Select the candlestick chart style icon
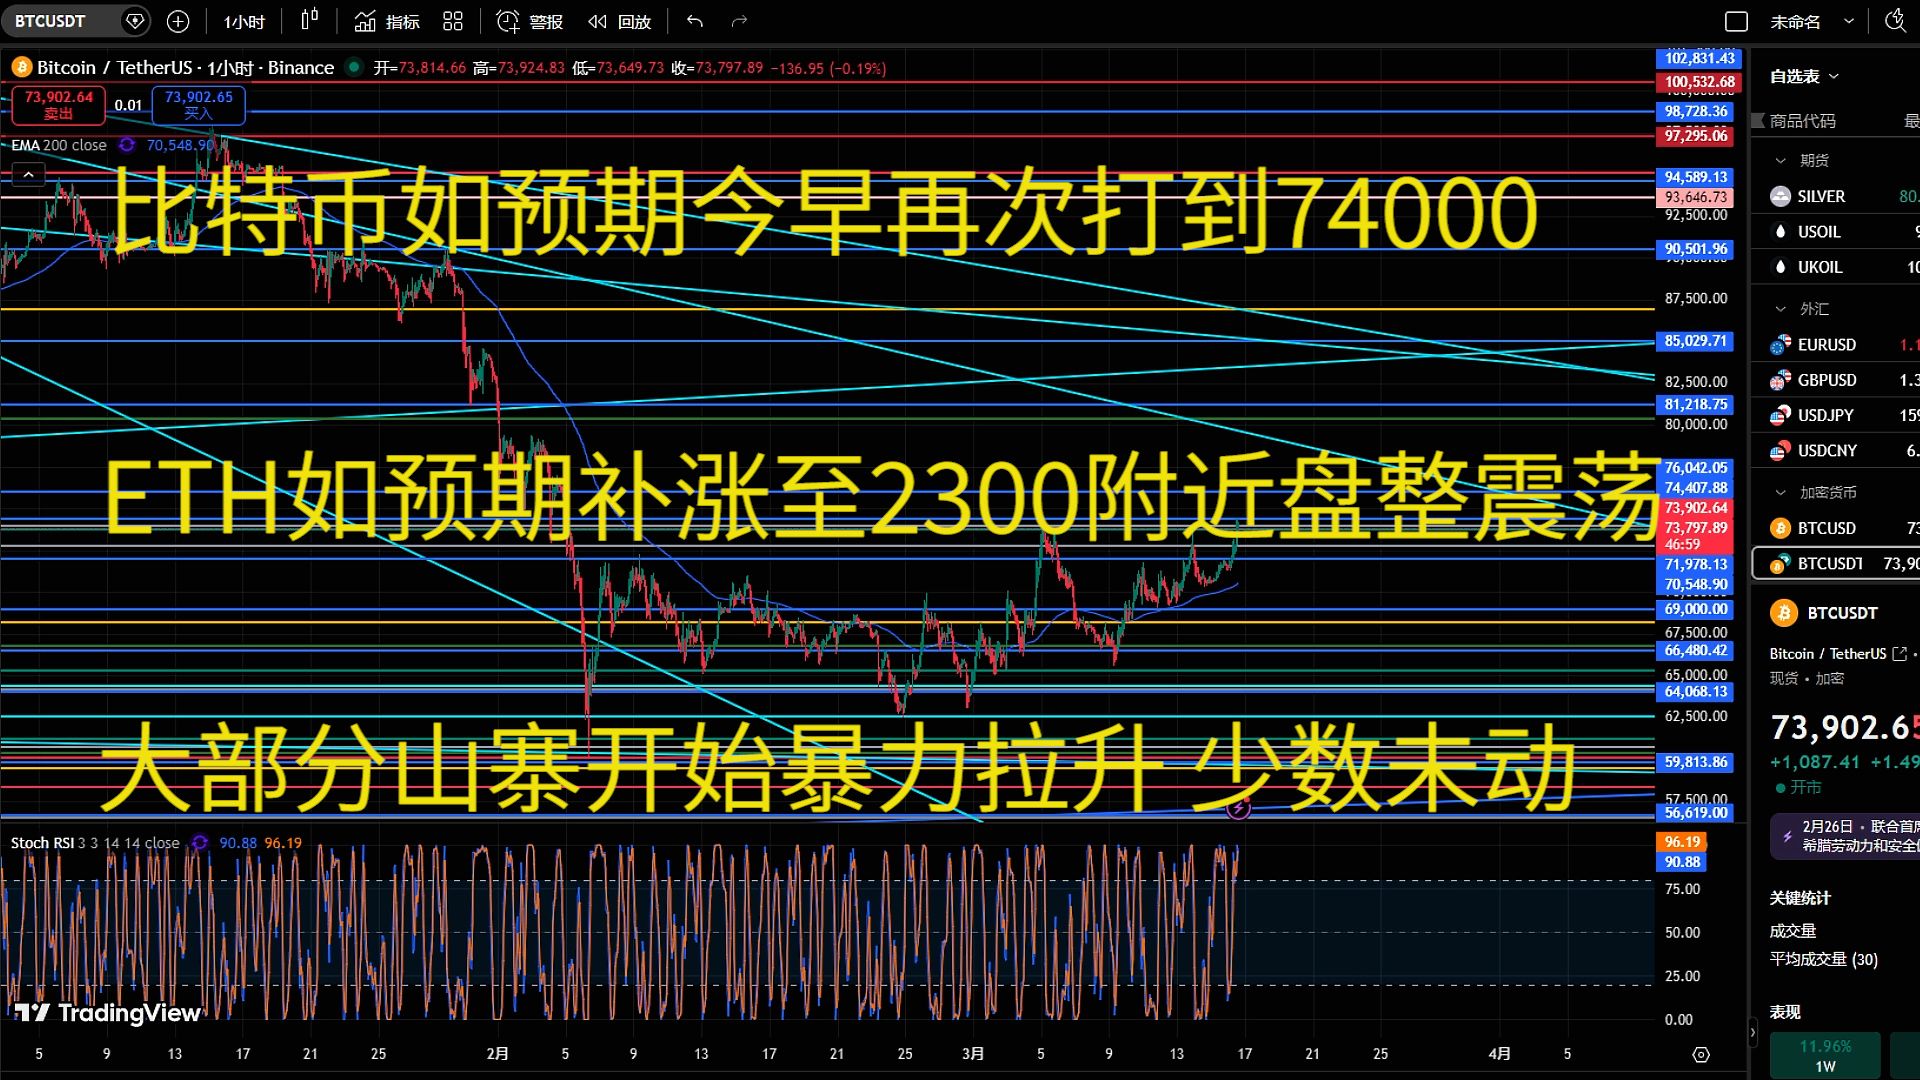Viewport: 1920px width, 1080px height. (x=310, y=20)
